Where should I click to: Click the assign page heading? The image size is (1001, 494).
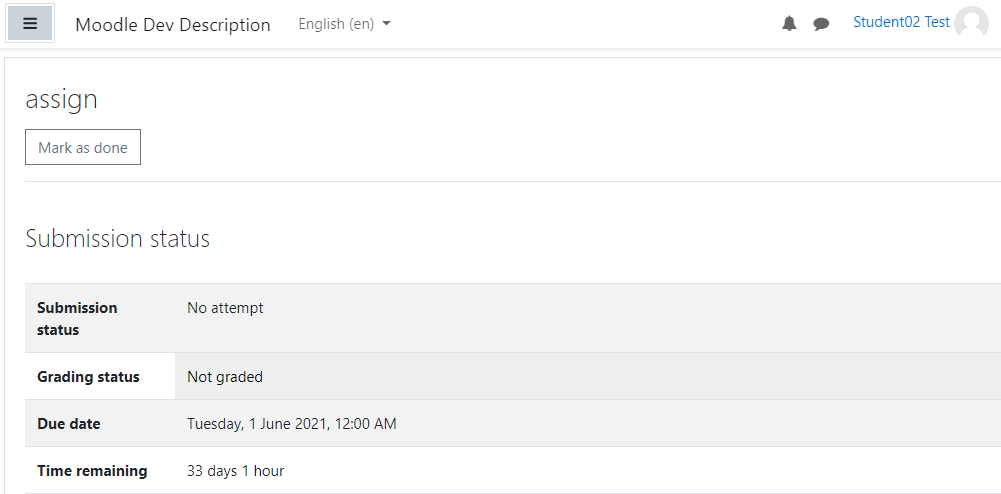[61, 100]
